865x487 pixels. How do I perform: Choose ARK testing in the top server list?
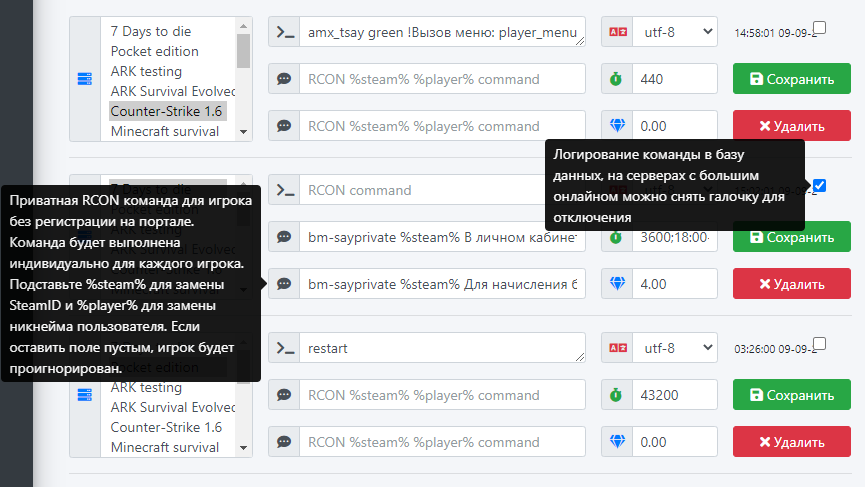pyautogui.click(x=146, y=71)
